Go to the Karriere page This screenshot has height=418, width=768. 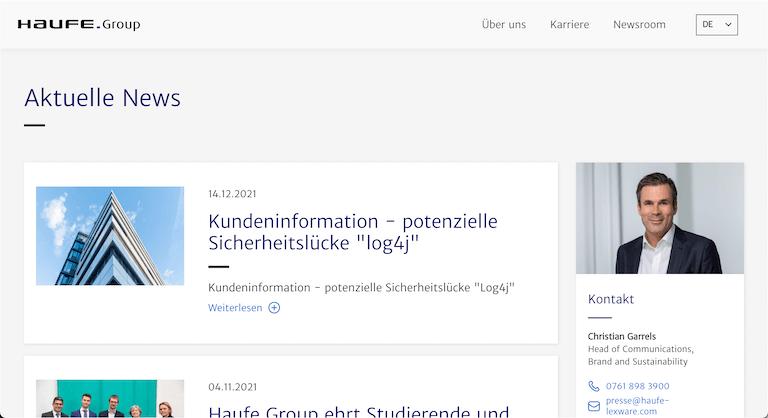click(x=569, y=25)
